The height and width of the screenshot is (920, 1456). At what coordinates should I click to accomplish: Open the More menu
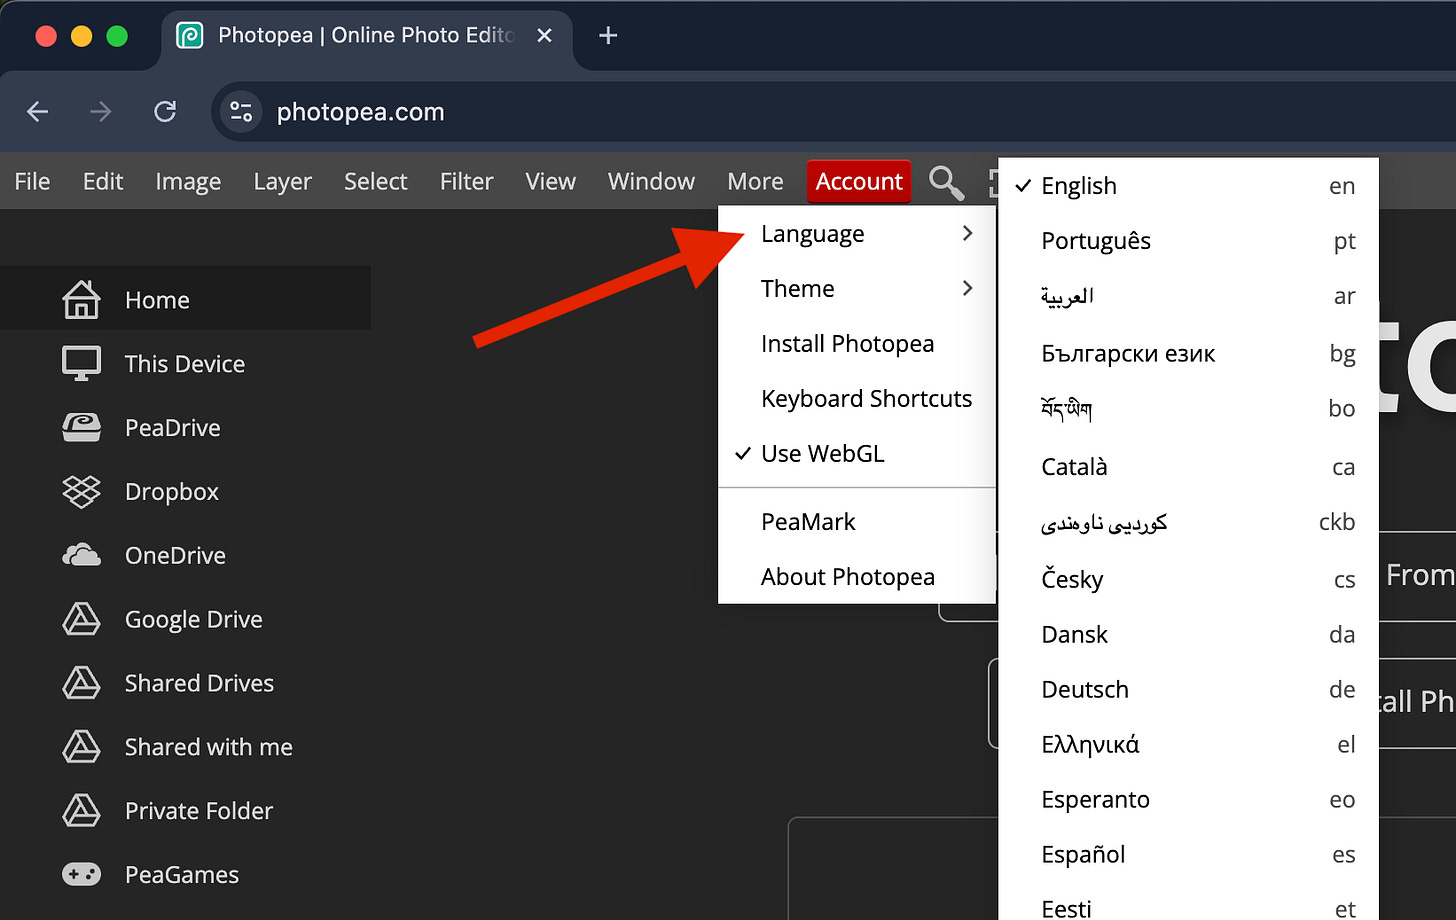point(755,181)
